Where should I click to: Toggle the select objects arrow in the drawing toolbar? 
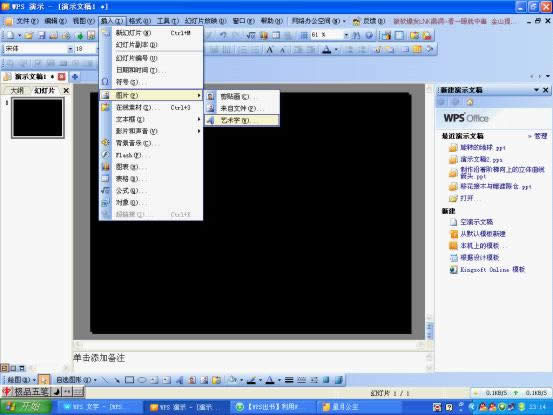point(44,380)
